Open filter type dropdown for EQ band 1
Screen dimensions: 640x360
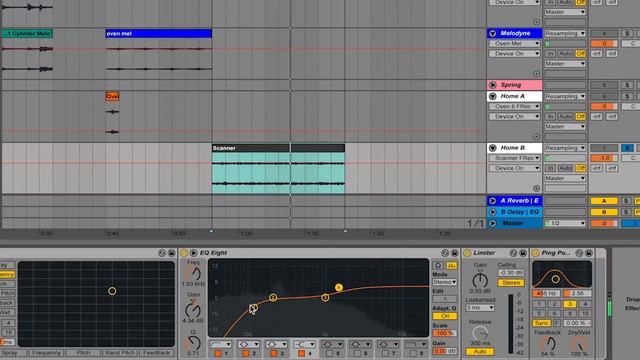click(221, 344)
